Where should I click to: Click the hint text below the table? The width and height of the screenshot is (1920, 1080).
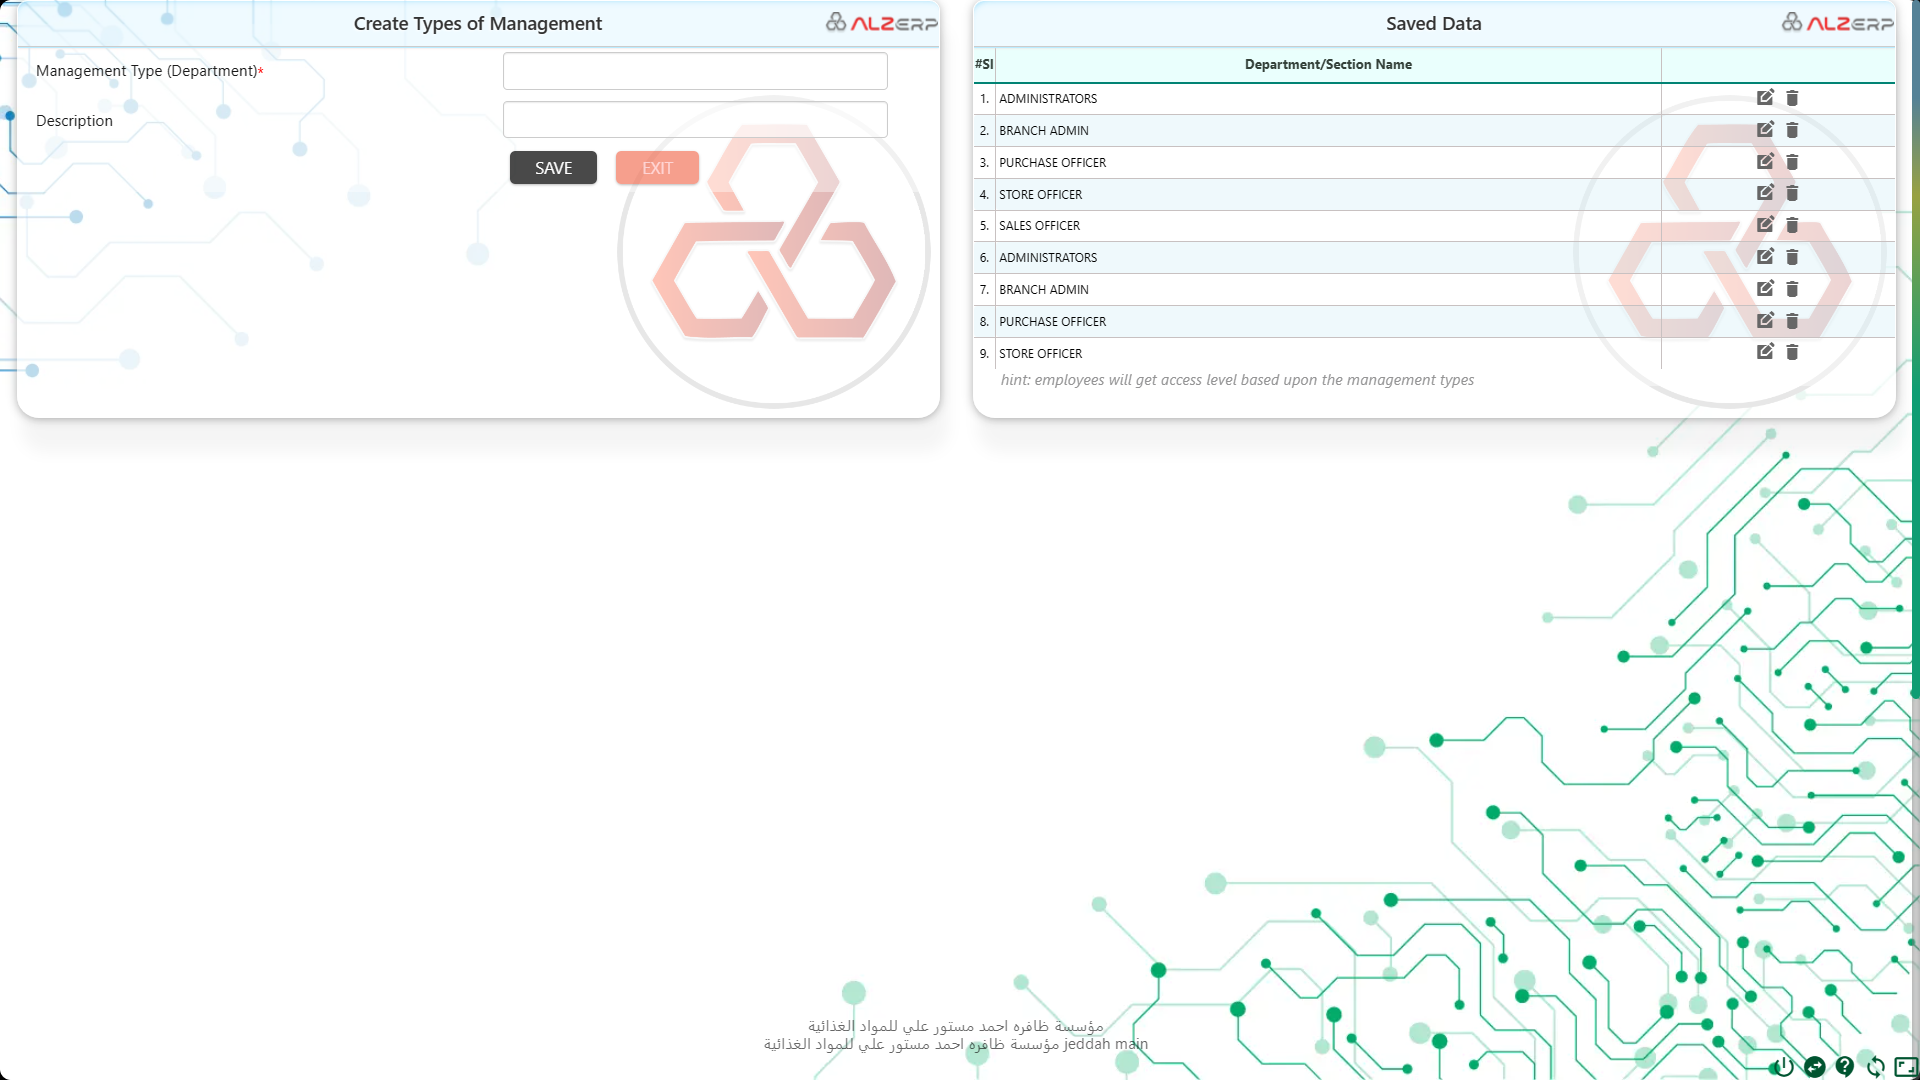[1237, 380]
